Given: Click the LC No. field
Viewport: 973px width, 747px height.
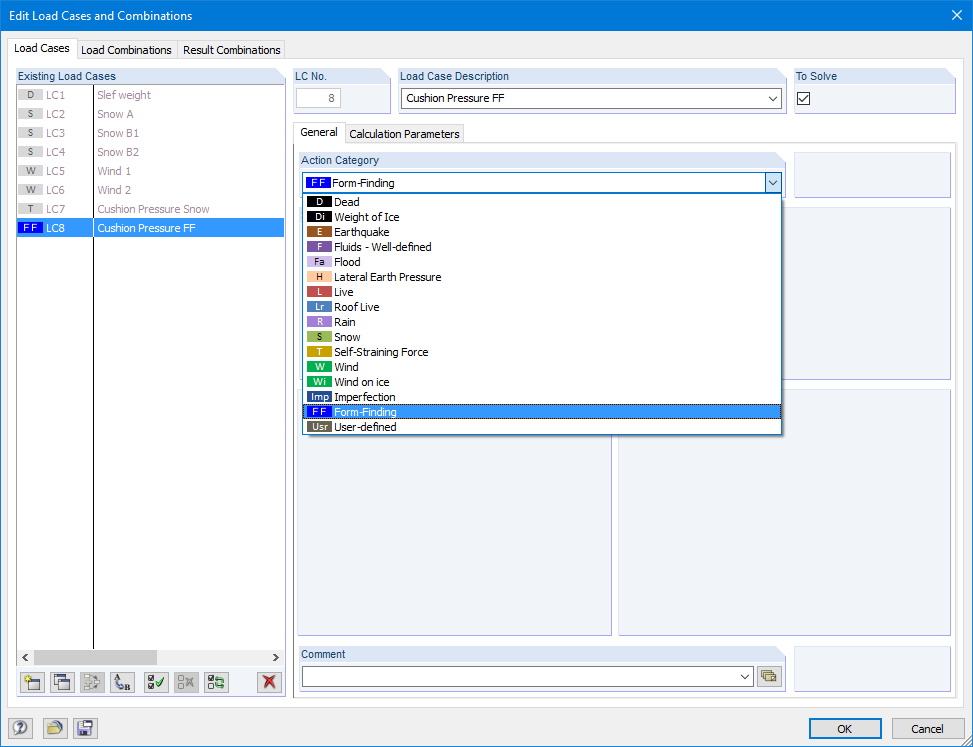Looking at the screenshot, I should pos(318,98).
